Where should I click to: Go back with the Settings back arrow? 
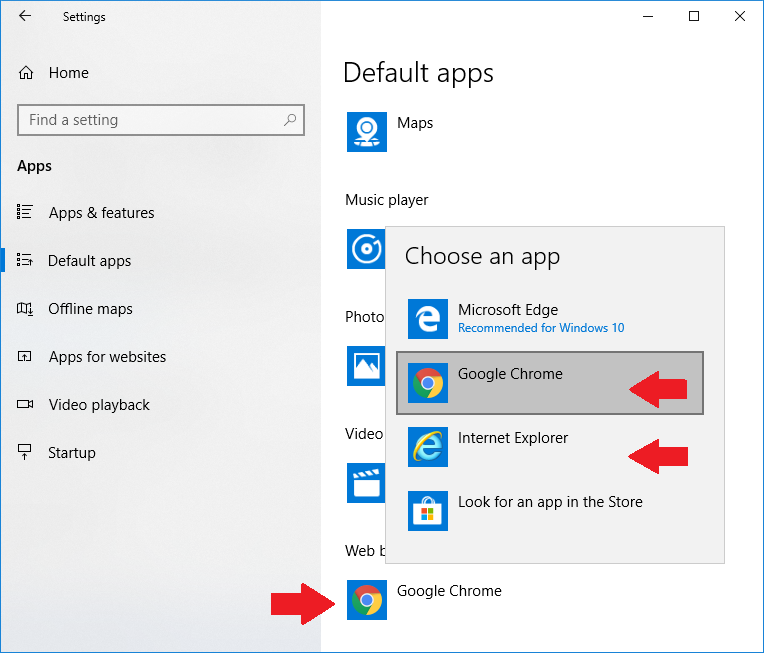point(25,16)
